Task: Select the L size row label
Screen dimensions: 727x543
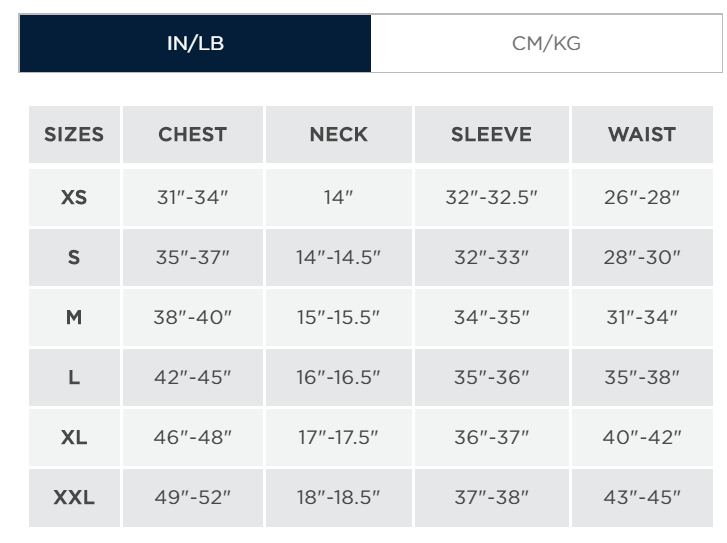Action: (74, 377)
